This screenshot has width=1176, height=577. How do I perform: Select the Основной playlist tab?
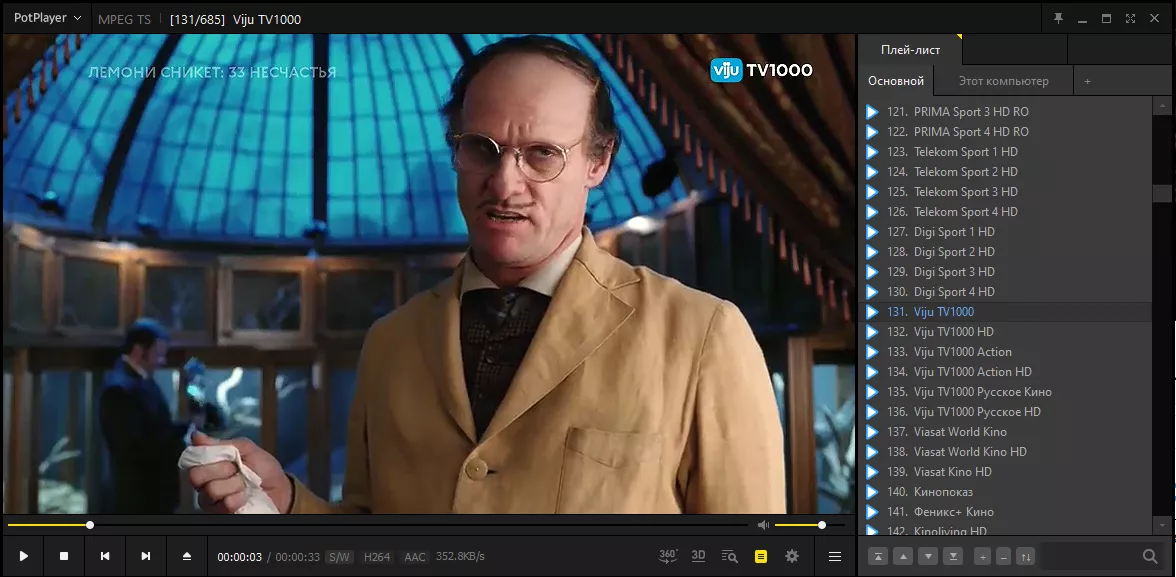pyautogui.click(x=896, y=81)
